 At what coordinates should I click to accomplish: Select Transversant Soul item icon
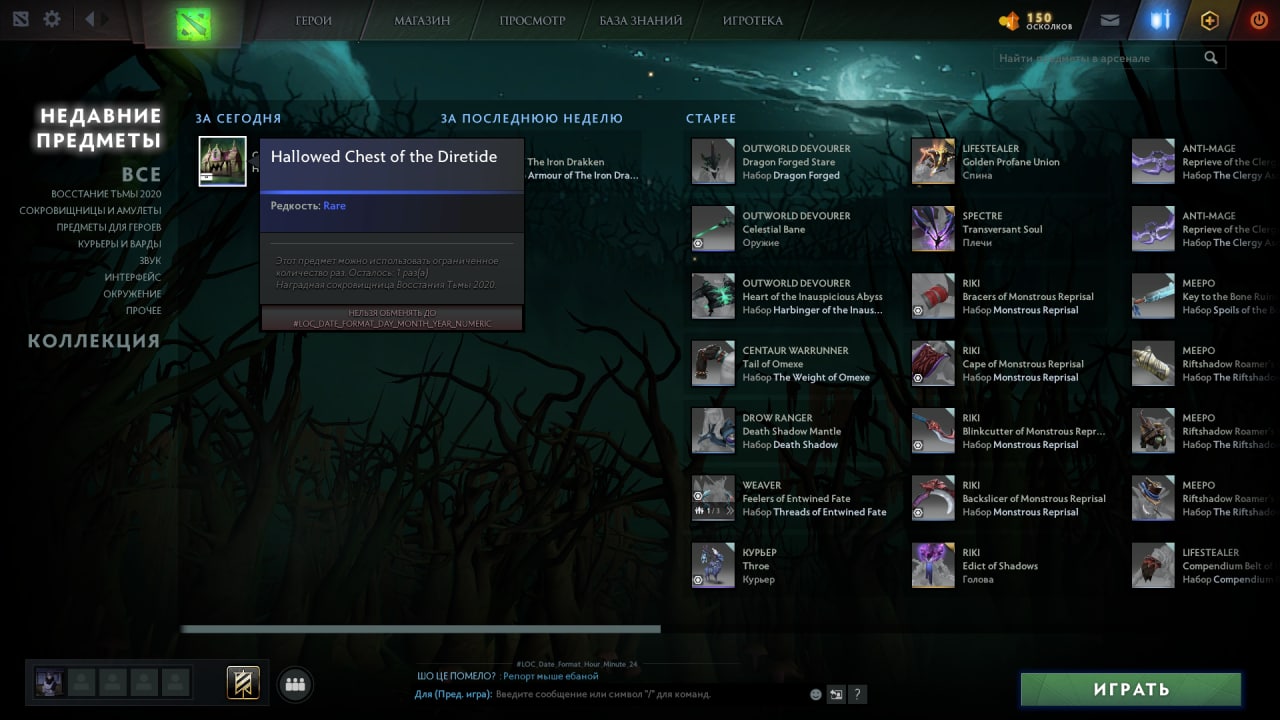click(933, 229)
